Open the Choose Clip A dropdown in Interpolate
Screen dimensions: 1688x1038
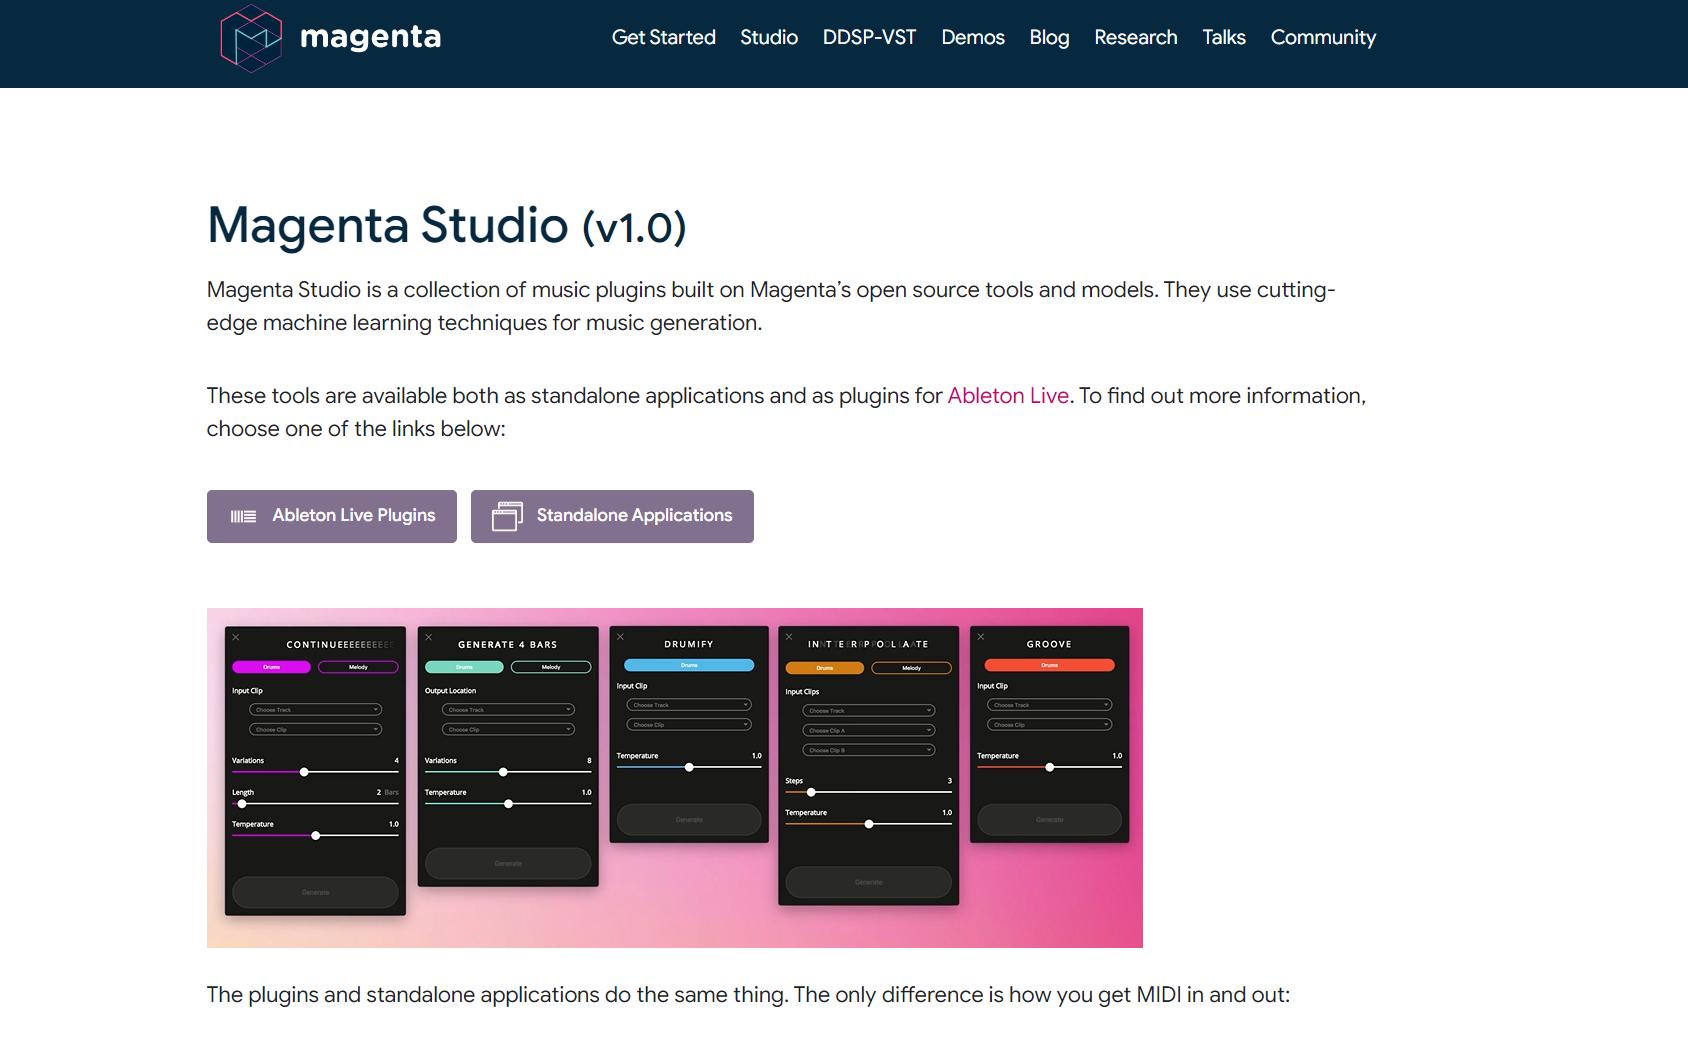(x=869, y=731)
